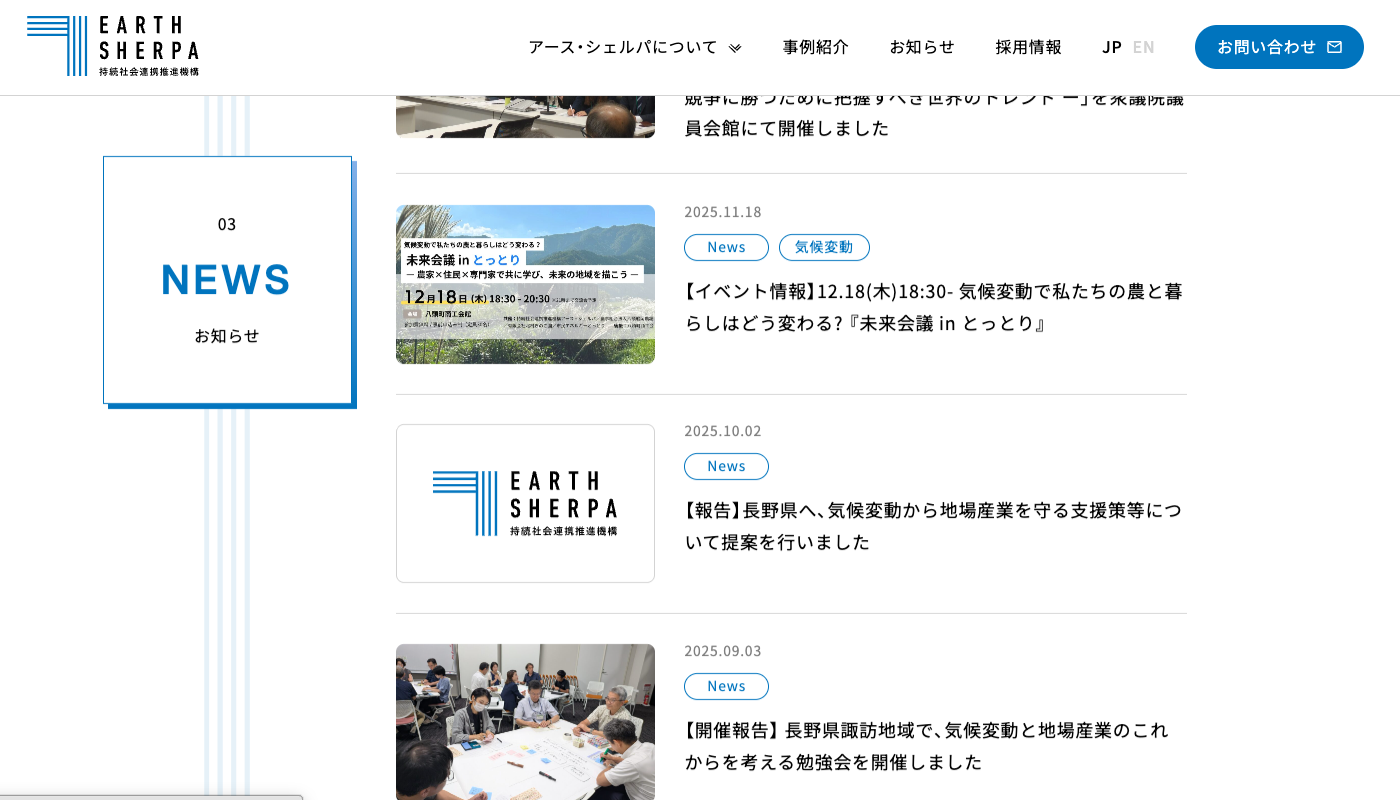Viewport: 1400px width, 800px height.
Task: Open the 諏訪 workshop photo thumbnail
Action: coord(525,721)
